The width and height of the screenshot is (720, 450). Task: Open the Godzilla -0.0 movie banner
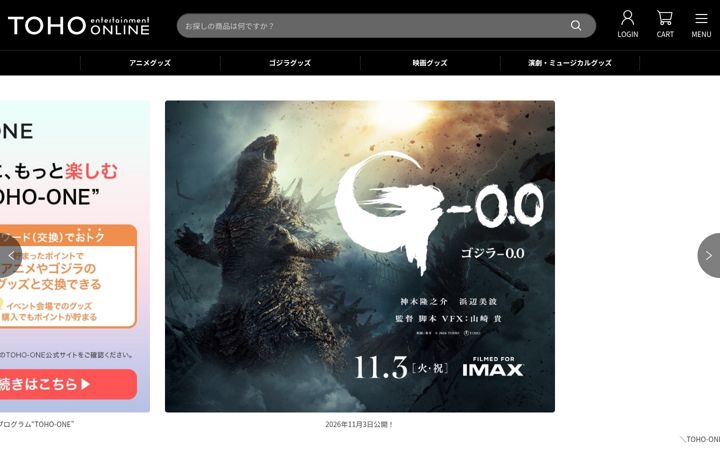(360, 256)
